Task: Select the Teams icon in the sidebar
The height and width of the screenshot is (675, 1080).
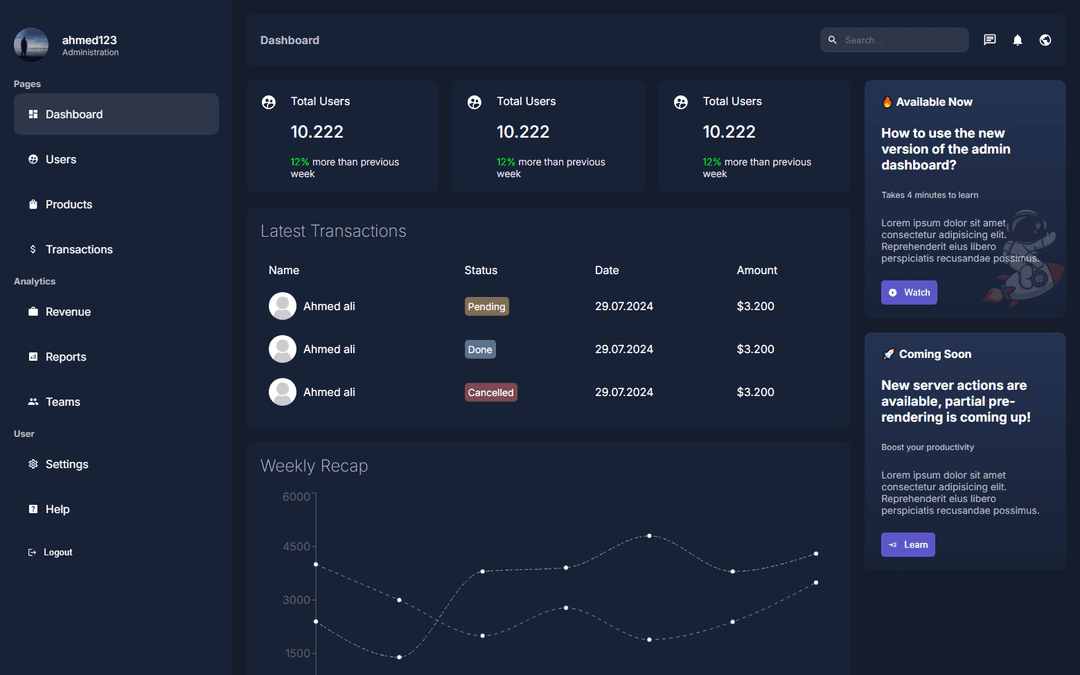Action: pyautogui.click(x=31, y=401)
